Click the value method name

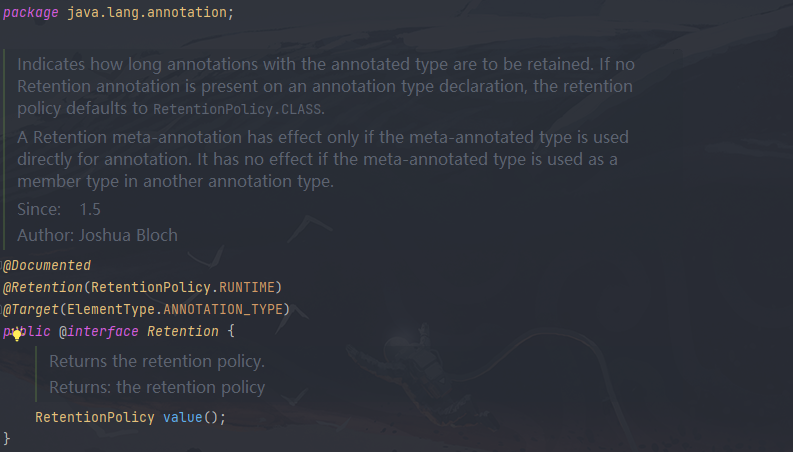pyautogui.click(x=183, y=417)
